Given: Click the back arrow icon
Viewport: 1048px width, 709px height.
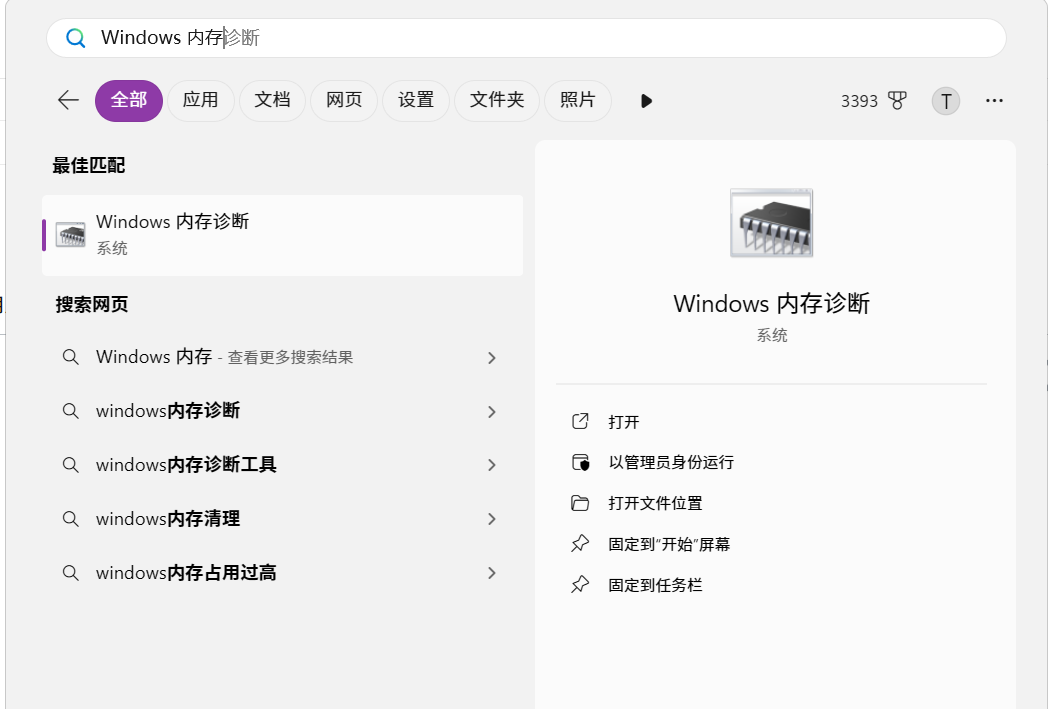Looking at the screenshot, I should pyautogui.click(x=67, y=100).
